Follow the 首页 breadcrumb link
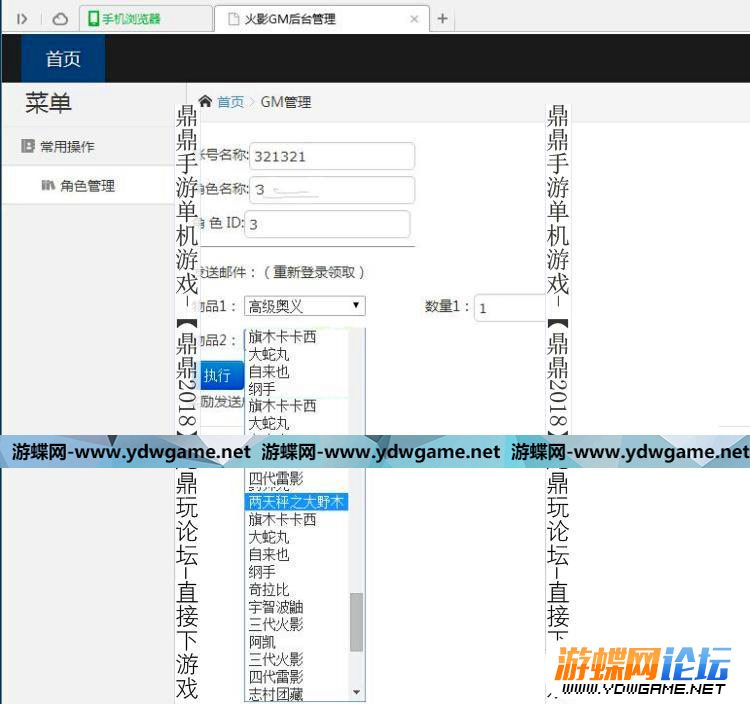This screenshot has height=704, width=750. 231,102
